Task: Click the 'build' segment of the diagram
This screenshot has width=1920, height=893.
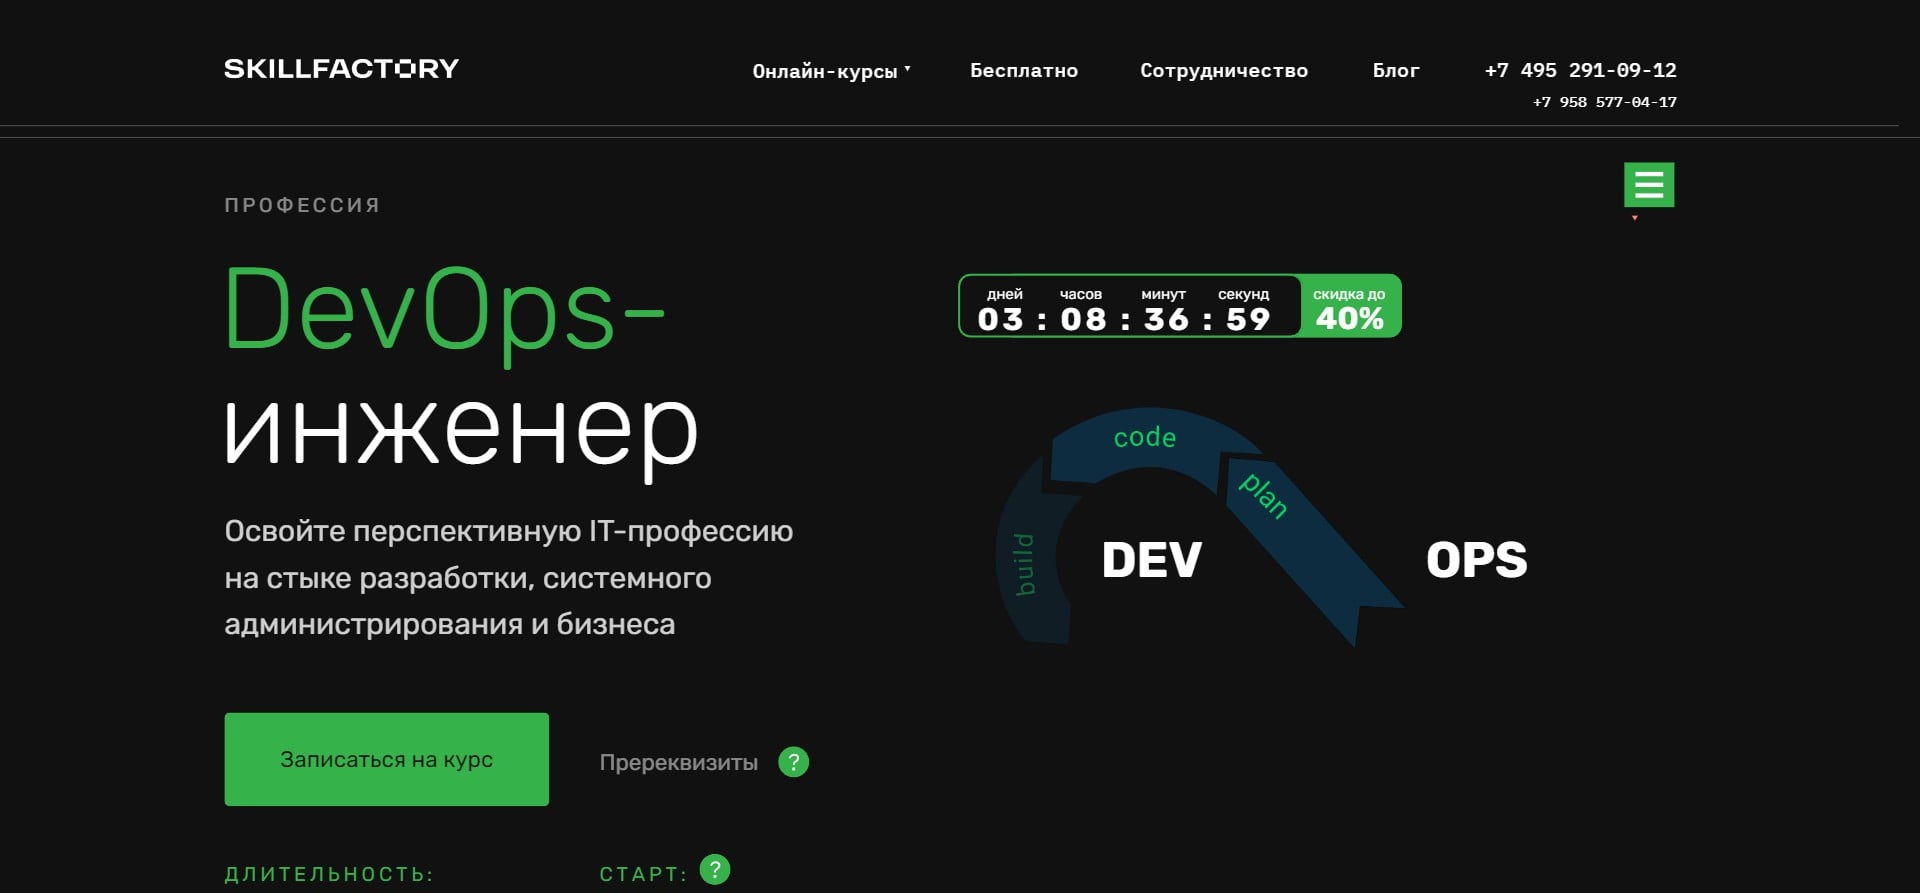Action: (x=1025, y=565)
